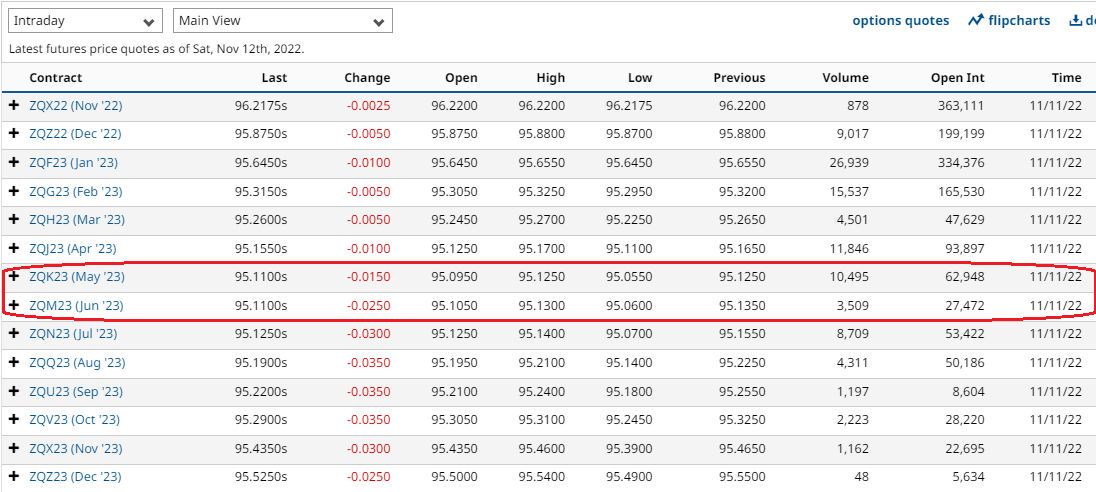
Task: Sort by the Volume column header
Action: 846,78
